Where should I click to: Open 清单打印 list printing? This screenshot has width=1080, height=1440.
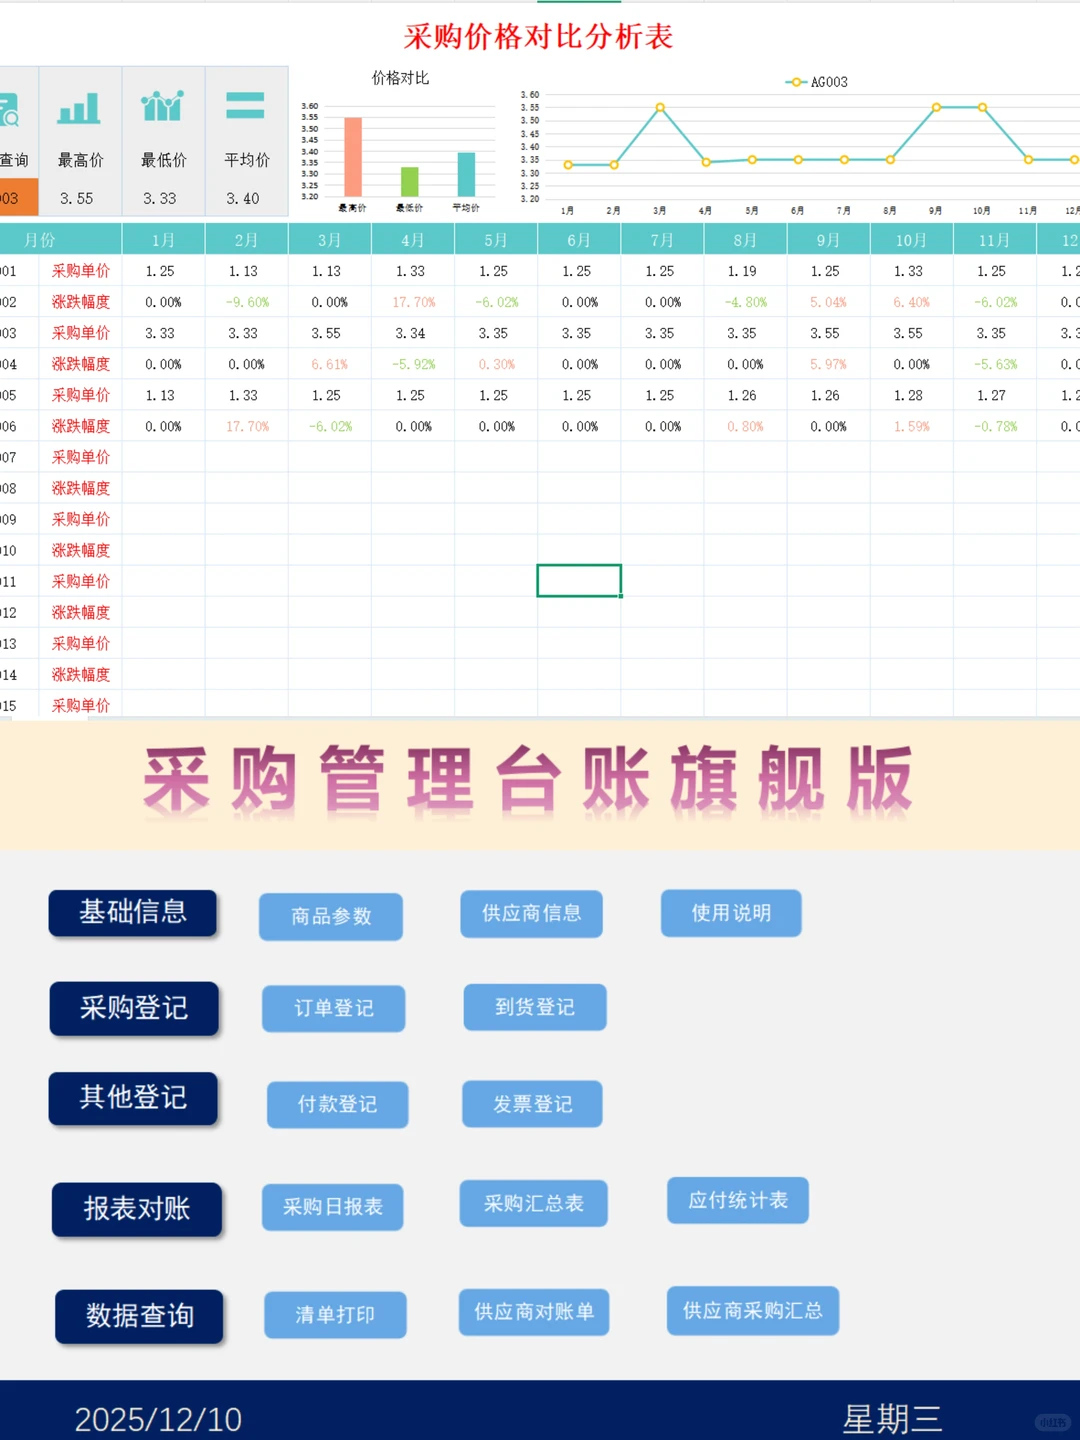(x=335, y=1315)
